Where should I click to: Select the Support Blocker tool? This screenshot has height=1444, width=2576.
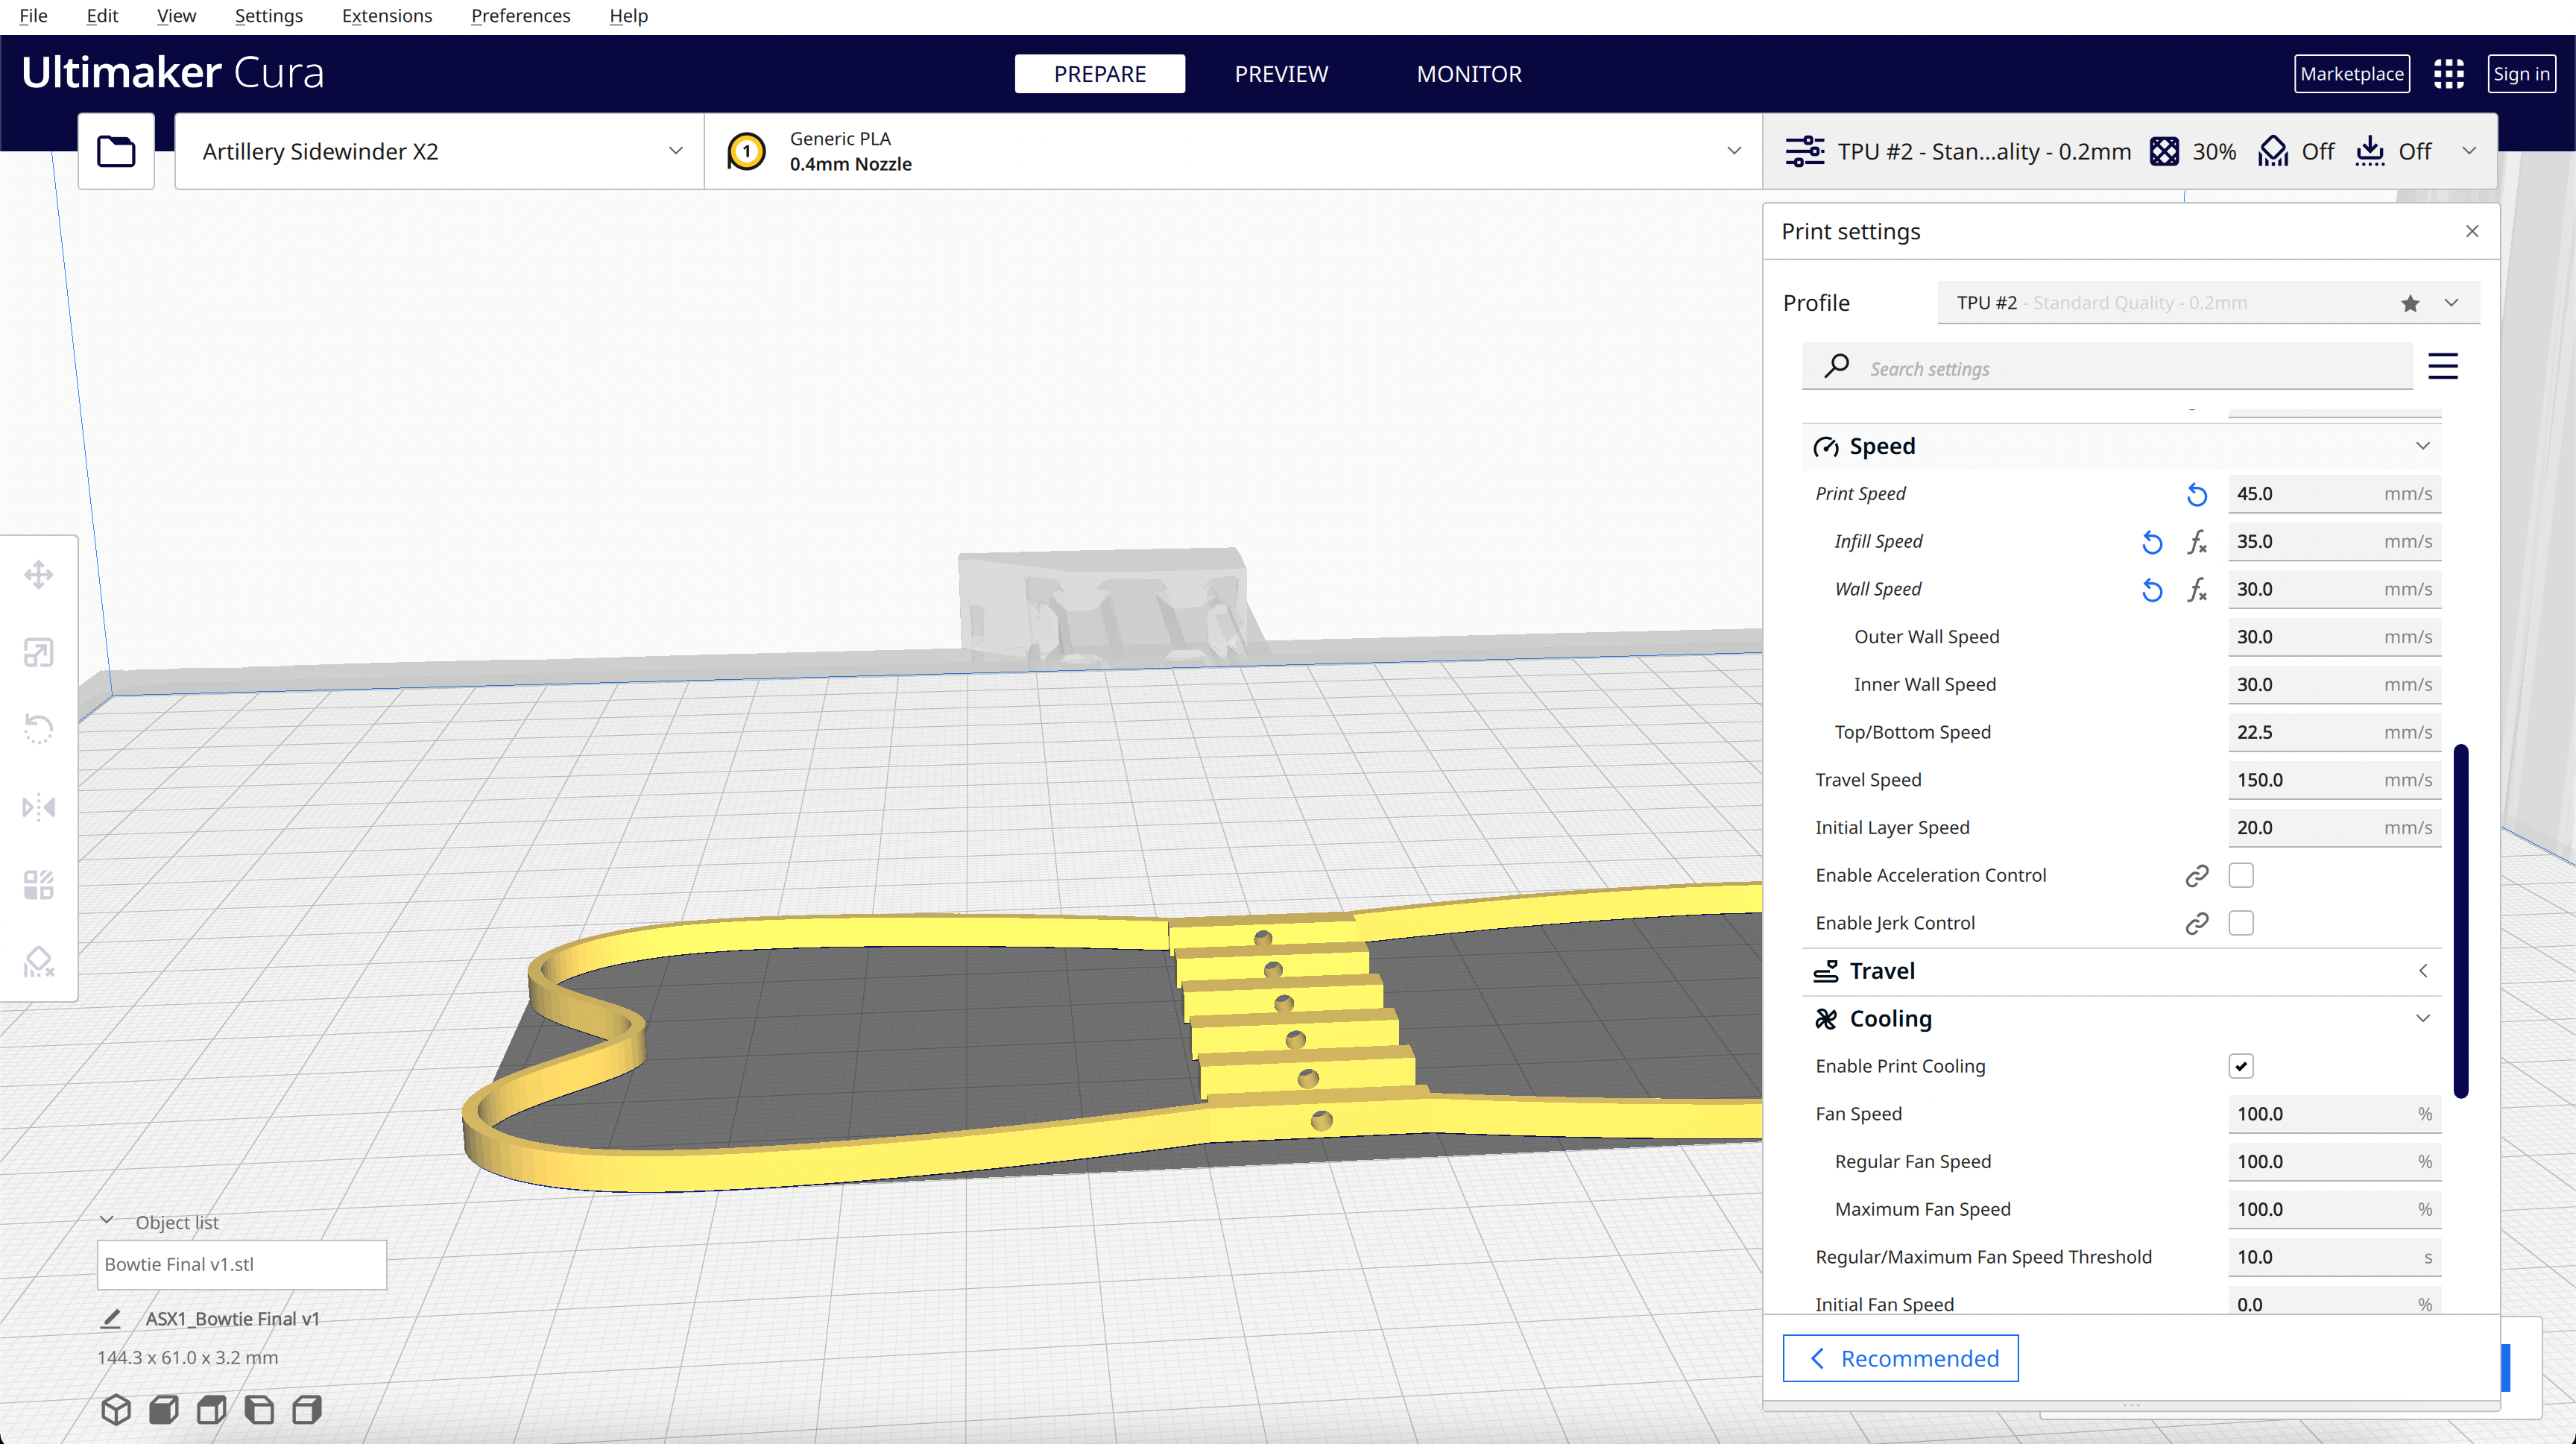(x=38, y=962)
